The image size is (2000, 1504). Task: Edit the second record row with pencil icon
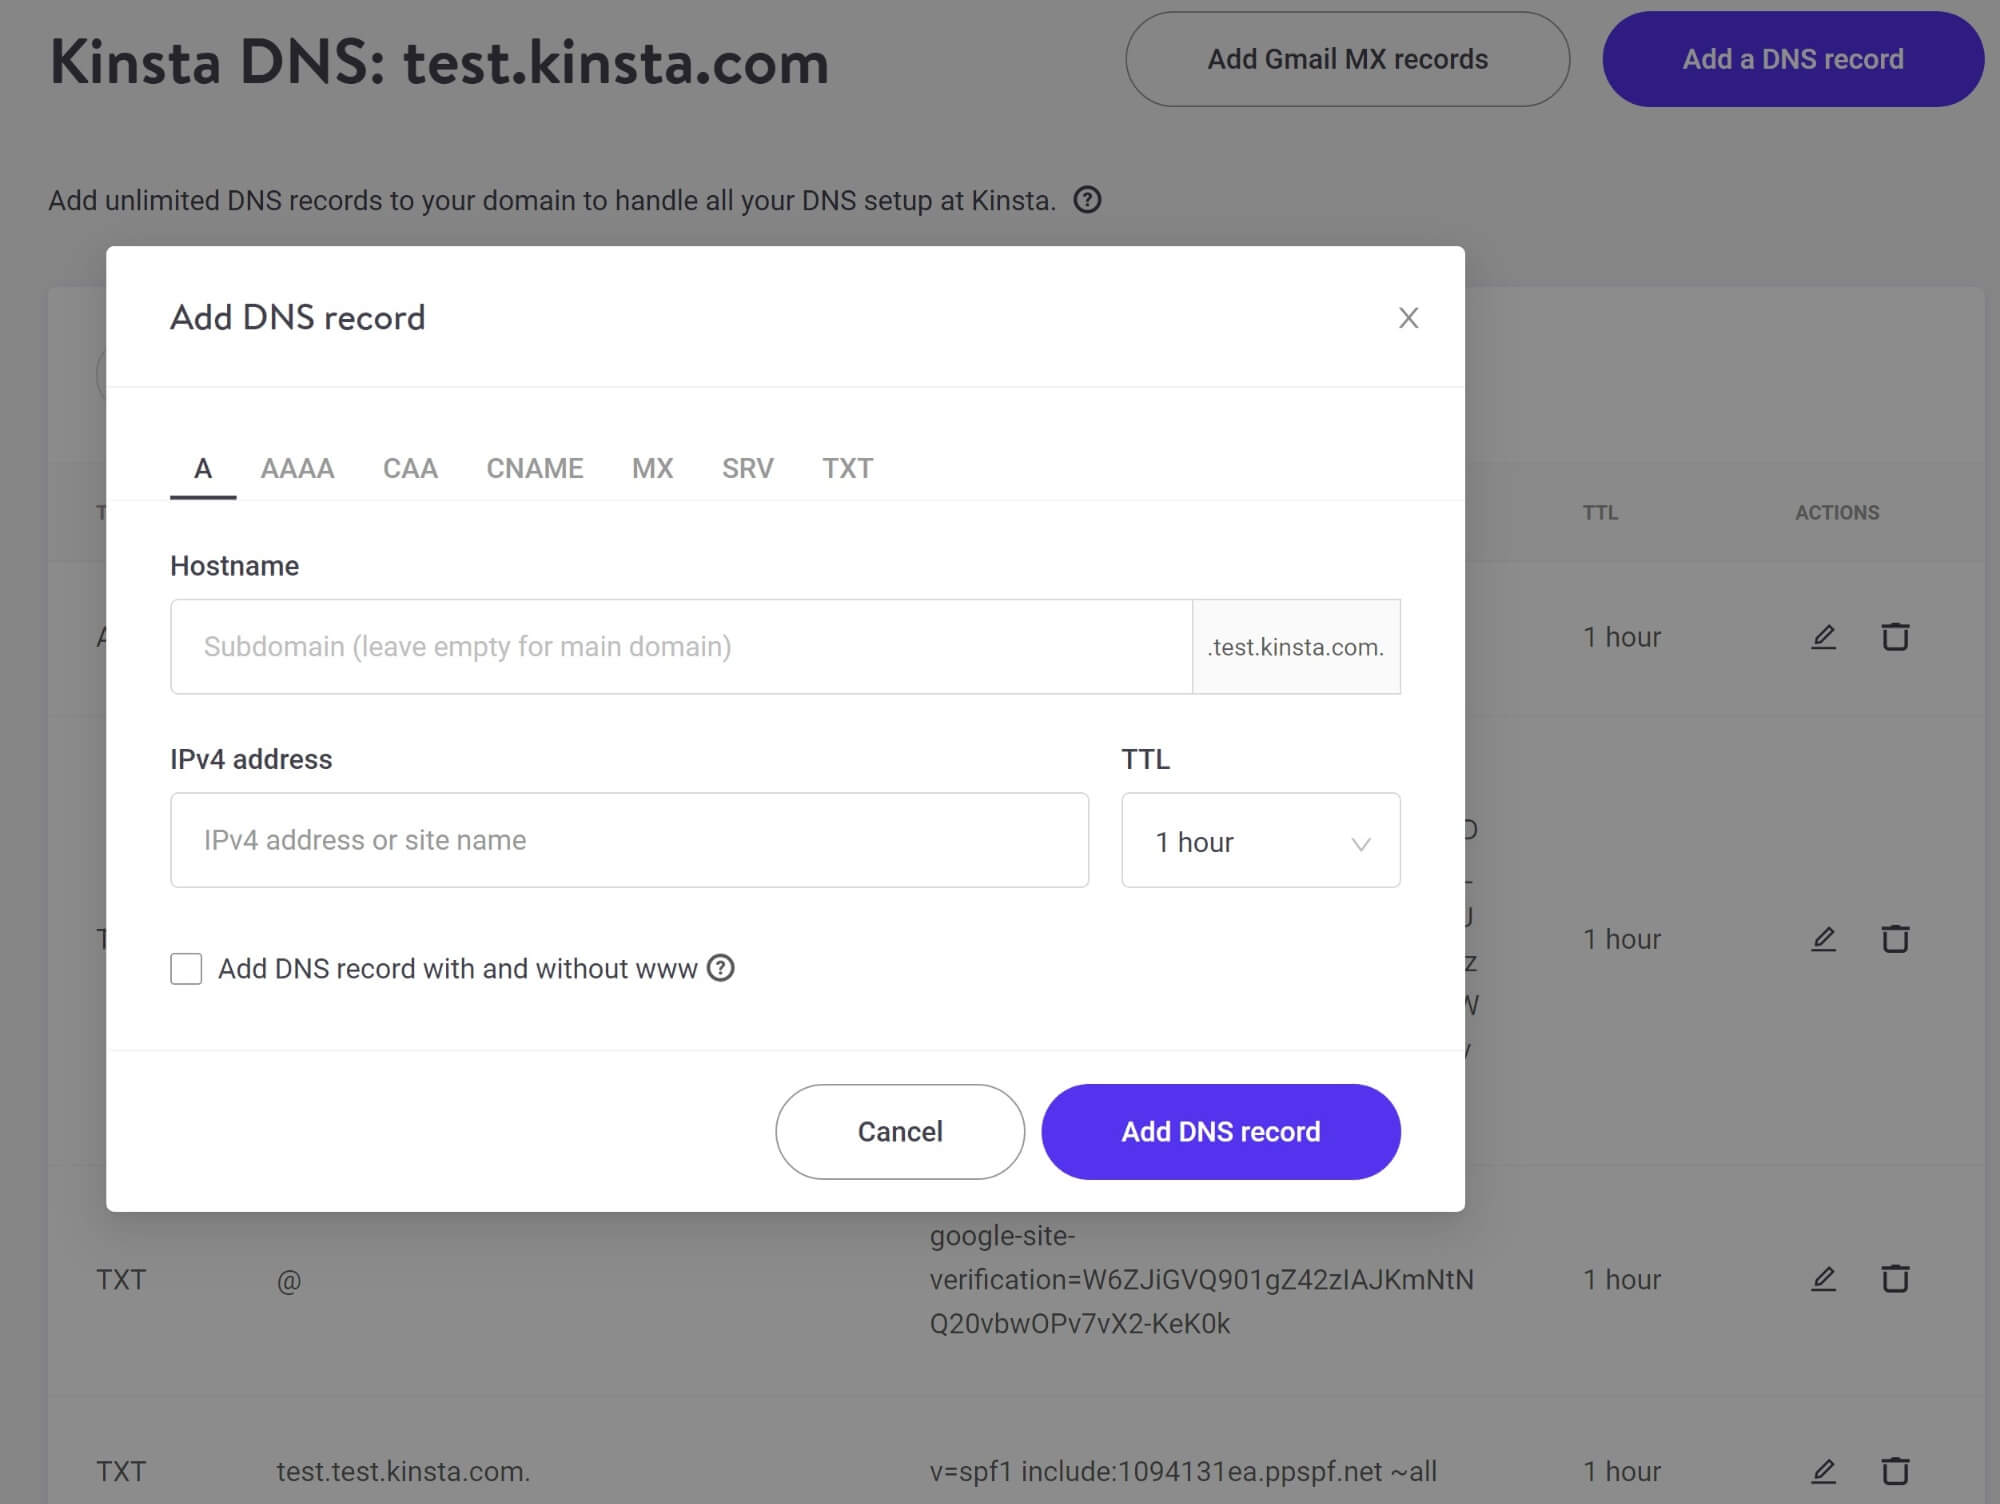(1823, 939)
